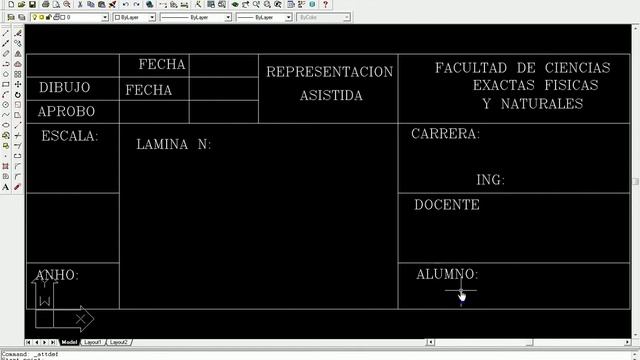Click the last-tab navigation arrow

coord(53,342)
